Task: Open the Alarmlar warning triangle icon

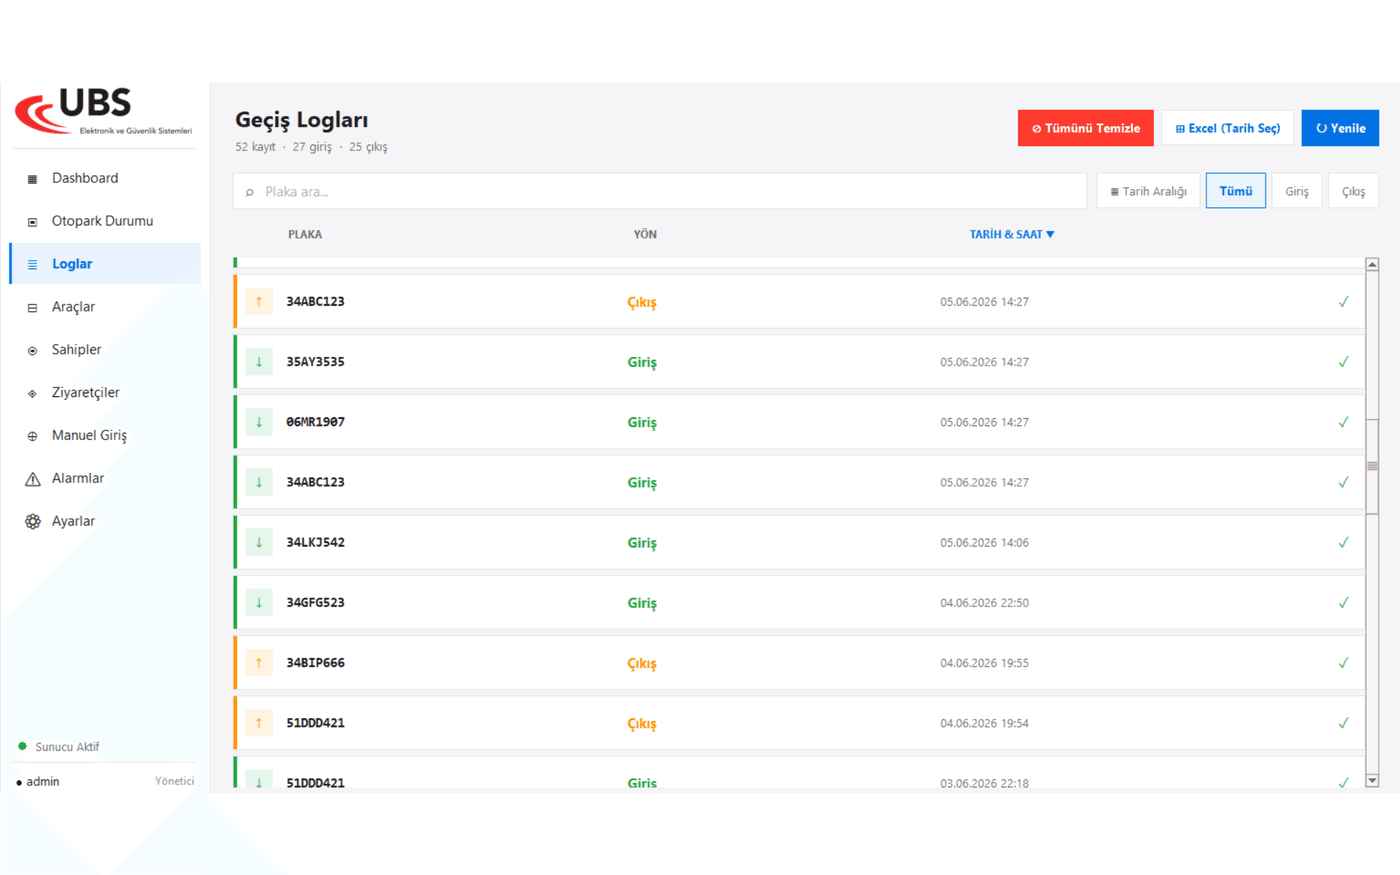Action: pyautogui.click(x=32, y=479)
